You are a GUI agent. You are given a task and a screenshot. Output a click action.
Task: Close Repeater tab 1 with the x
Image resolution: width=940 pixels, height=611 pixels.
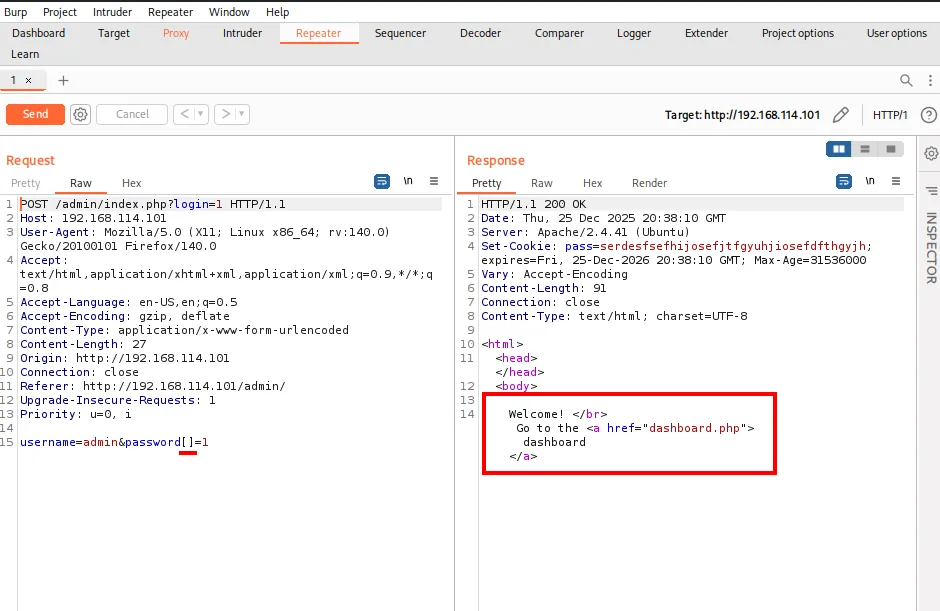[28, 80]
